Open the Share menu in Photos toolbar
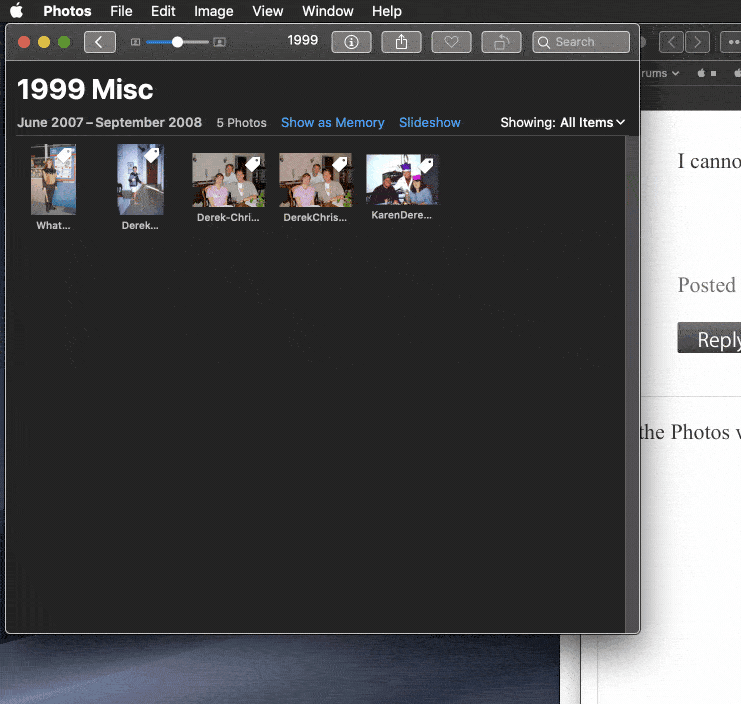 click(x=401, y=42)
